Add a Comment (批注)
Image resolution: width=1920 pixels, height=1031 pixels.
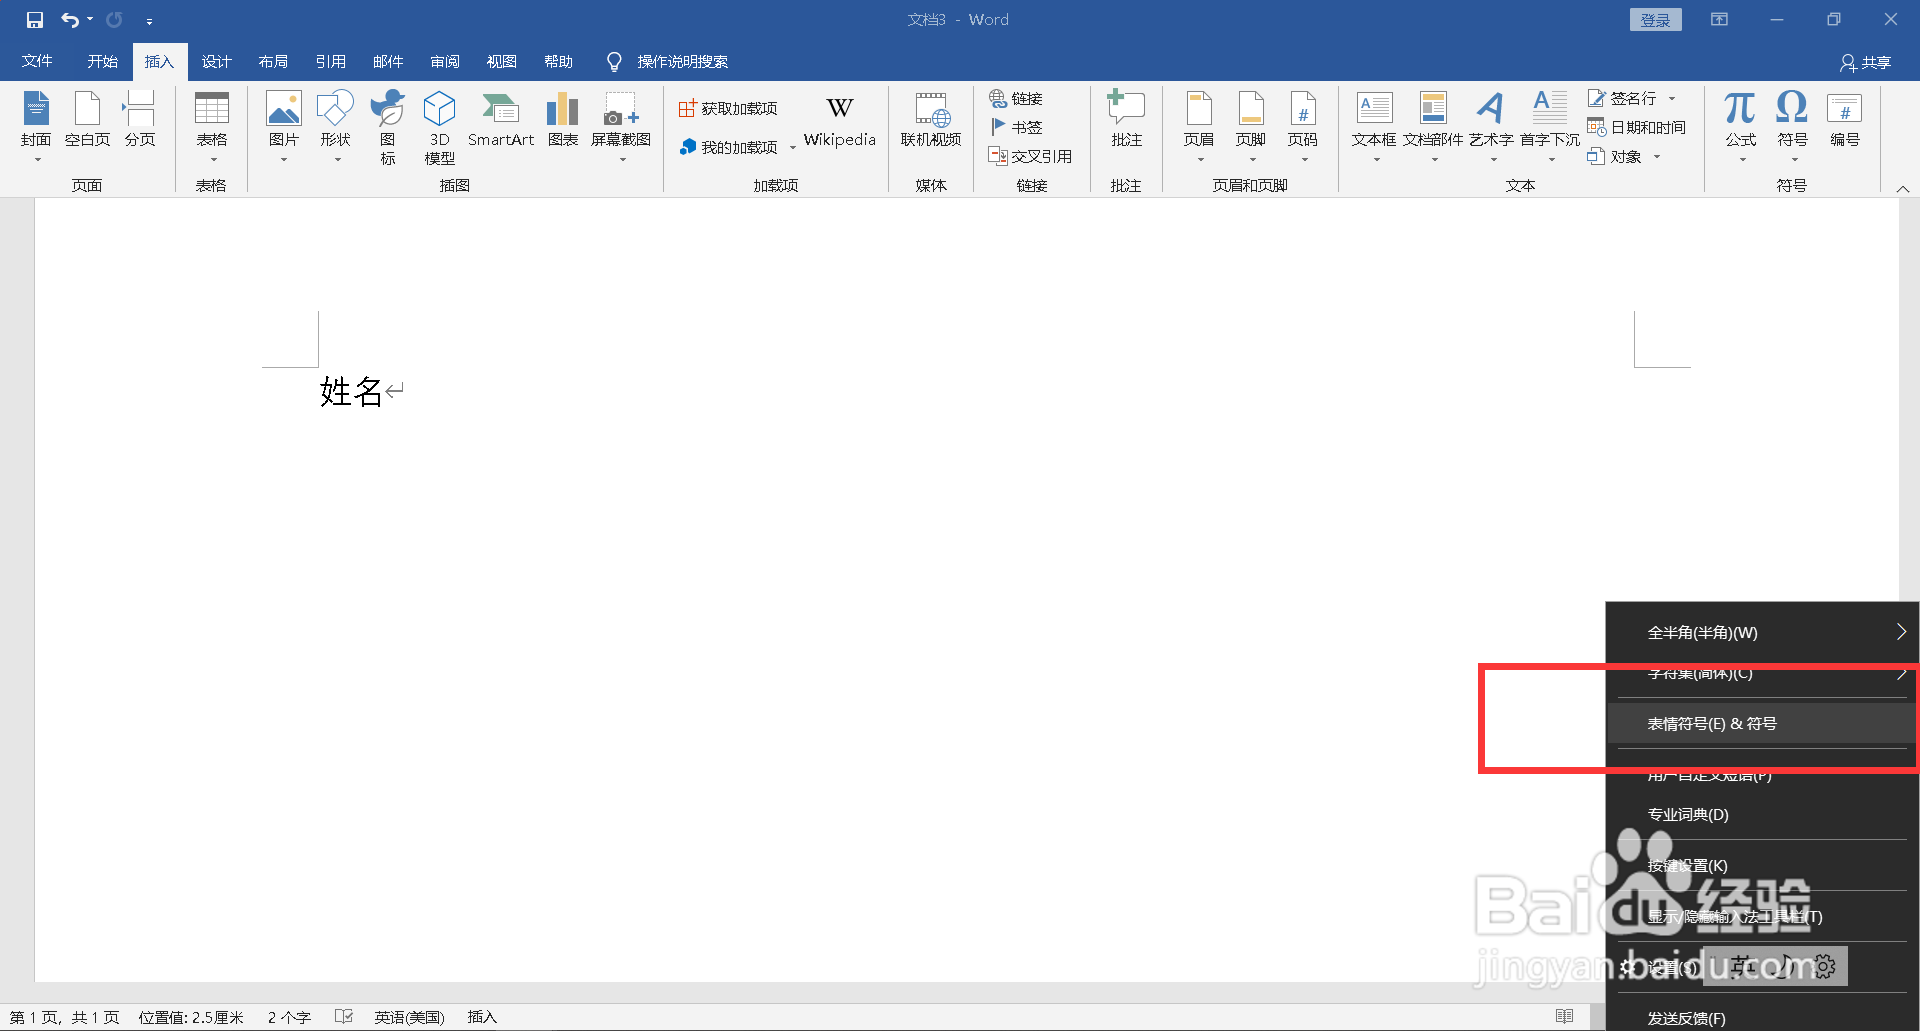tap(1127, 120)
